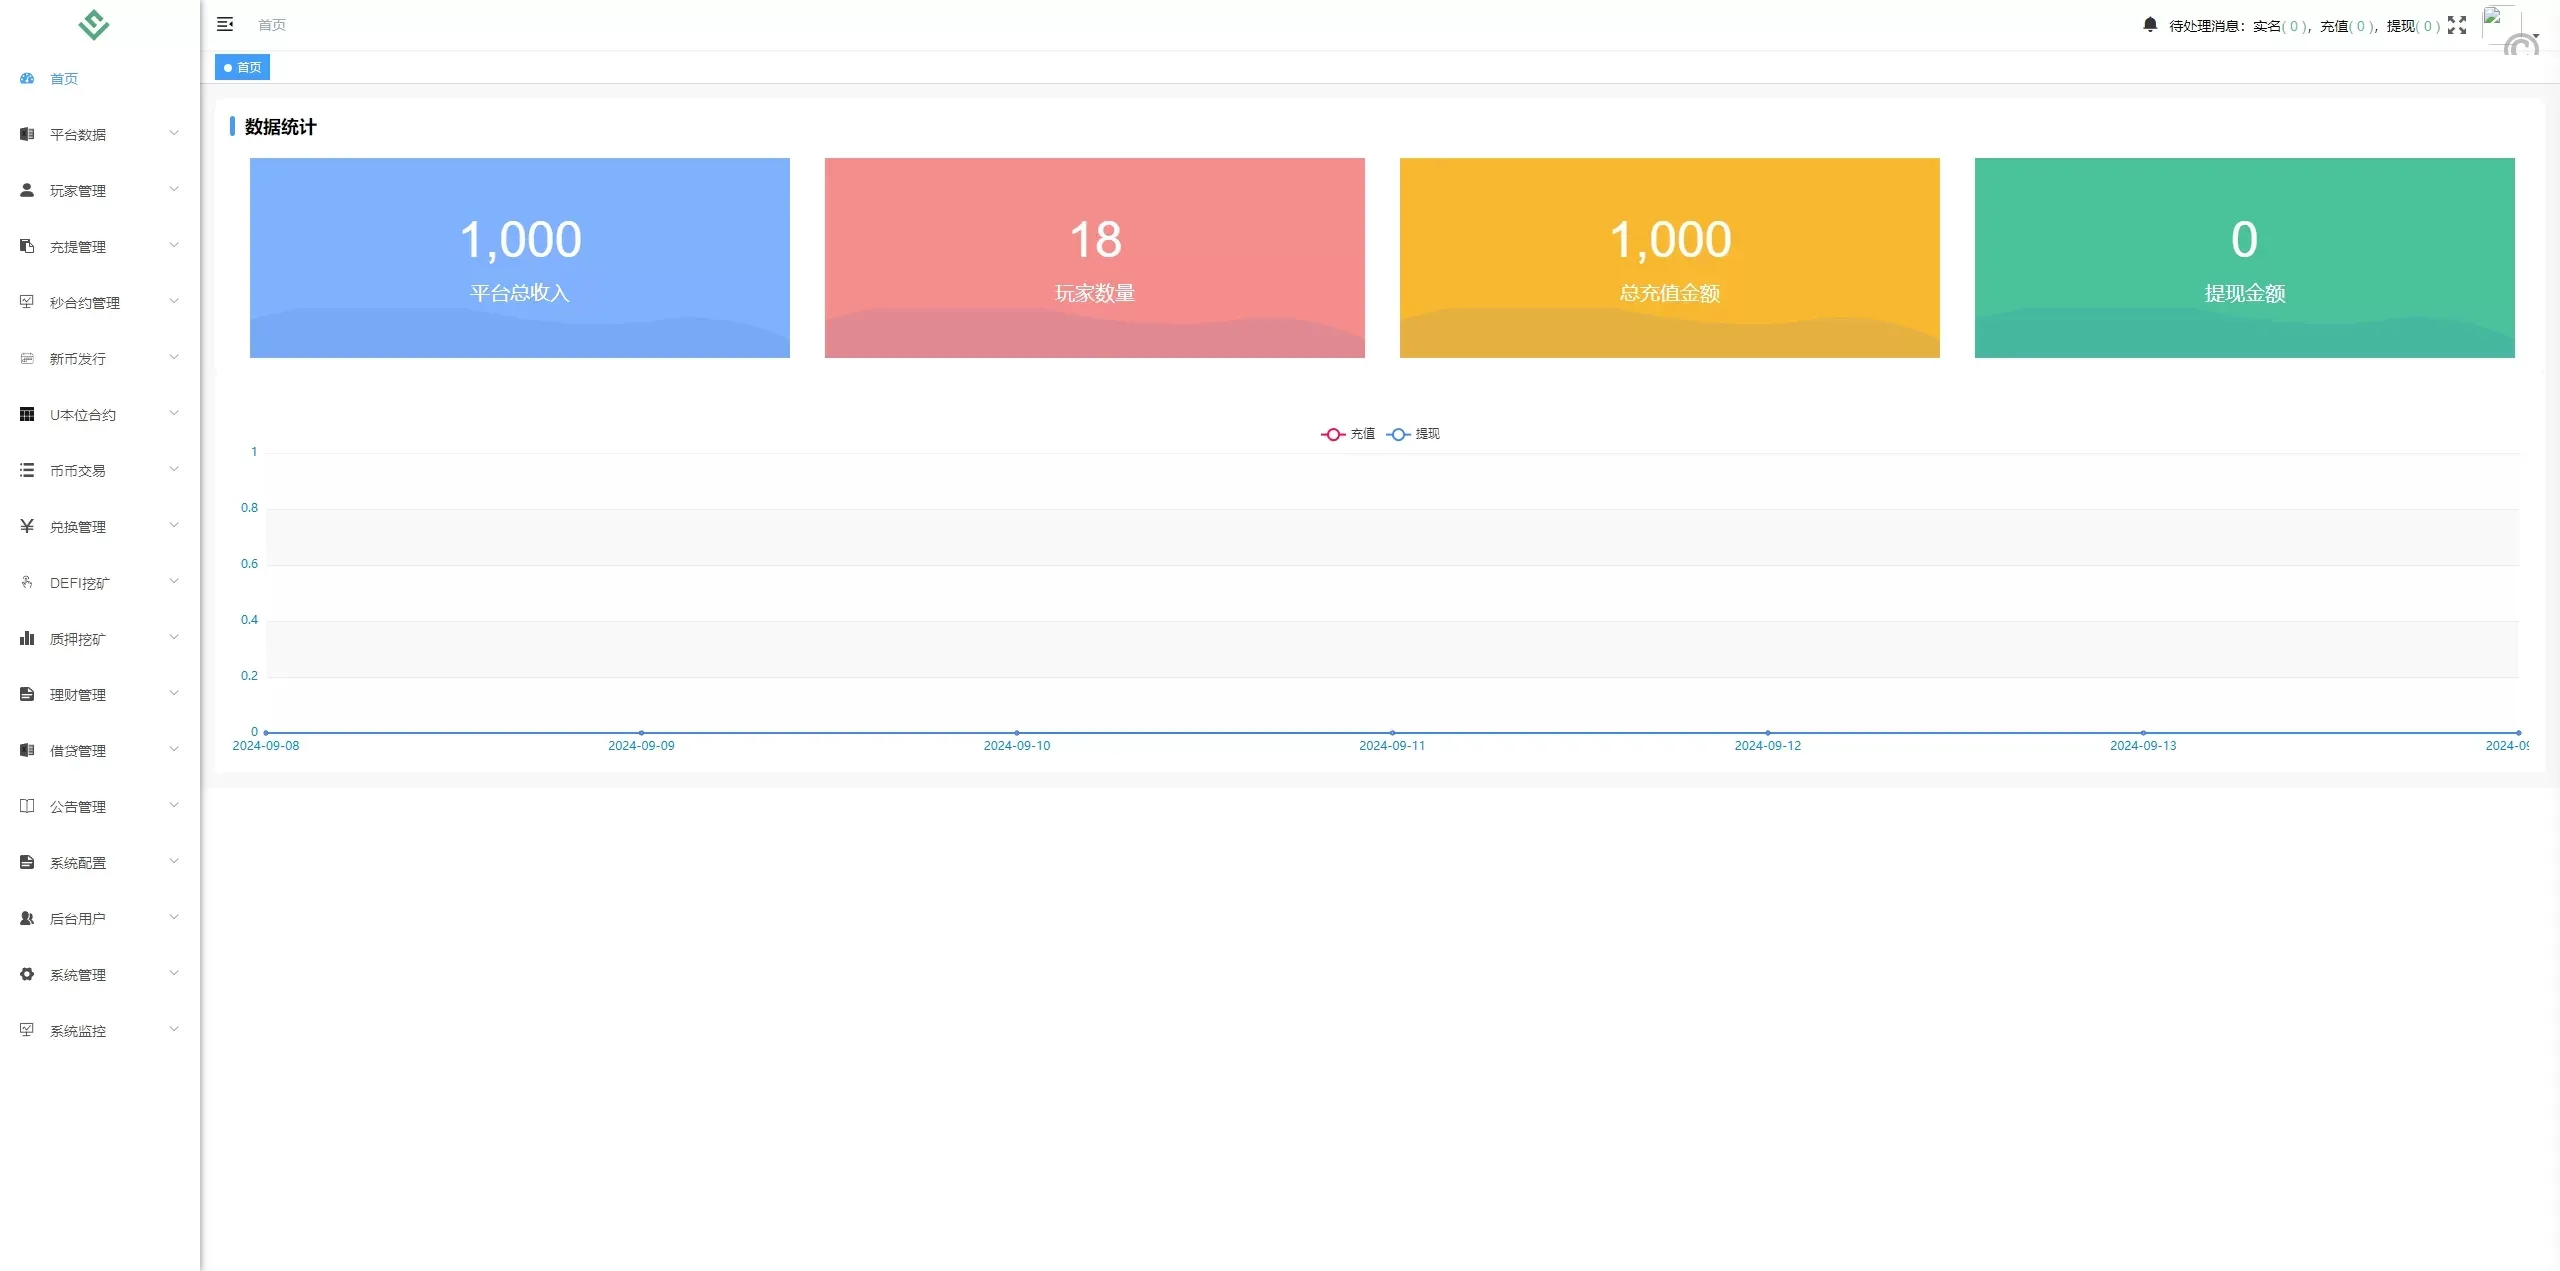Click the 兑换管理 yen icon
The width and height of the screenshot is (2560, 1271).
(27, 526)
